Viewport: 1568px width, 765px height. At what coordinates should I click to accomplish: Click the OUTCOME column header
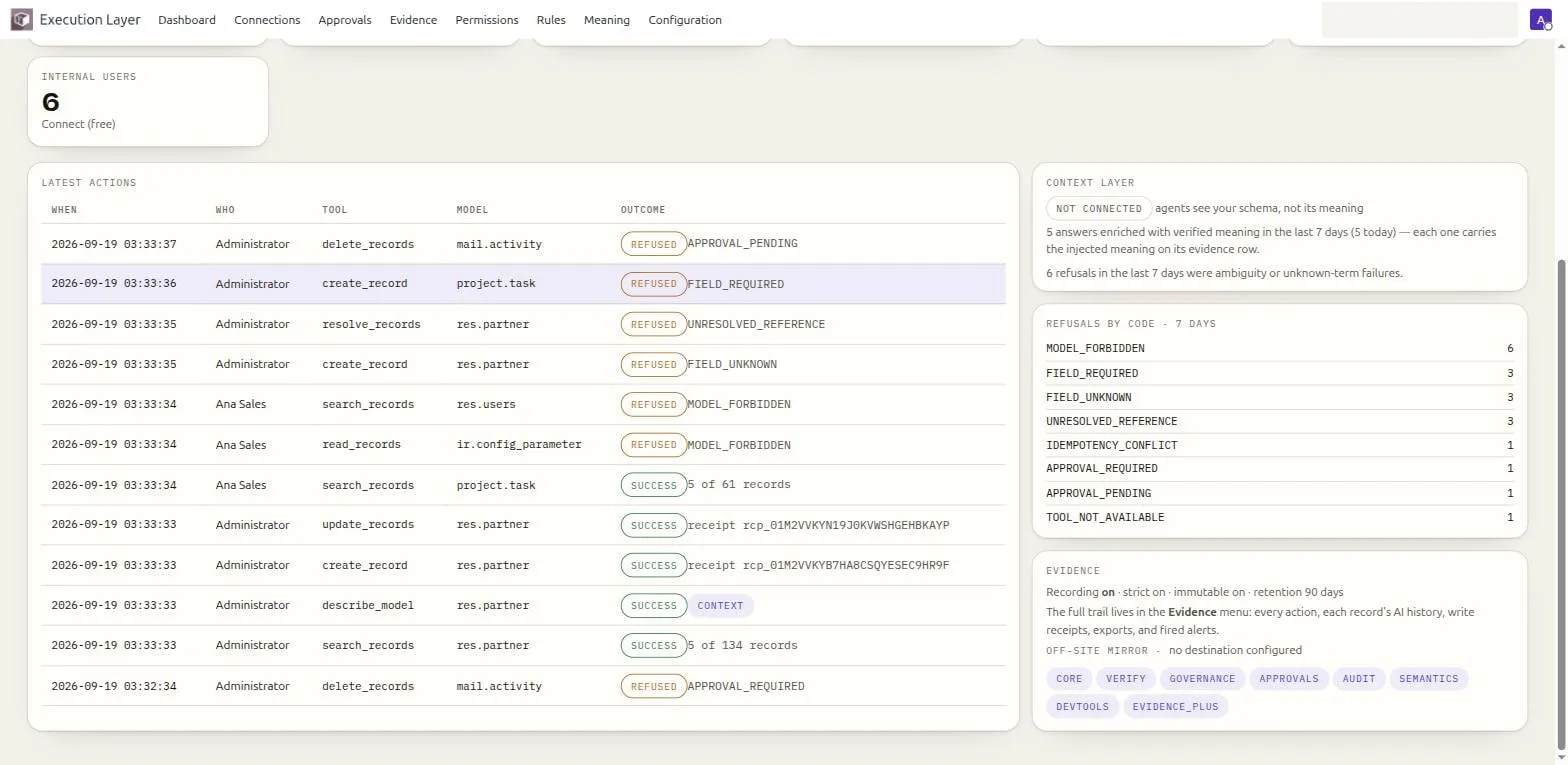[x=643, y=210]
